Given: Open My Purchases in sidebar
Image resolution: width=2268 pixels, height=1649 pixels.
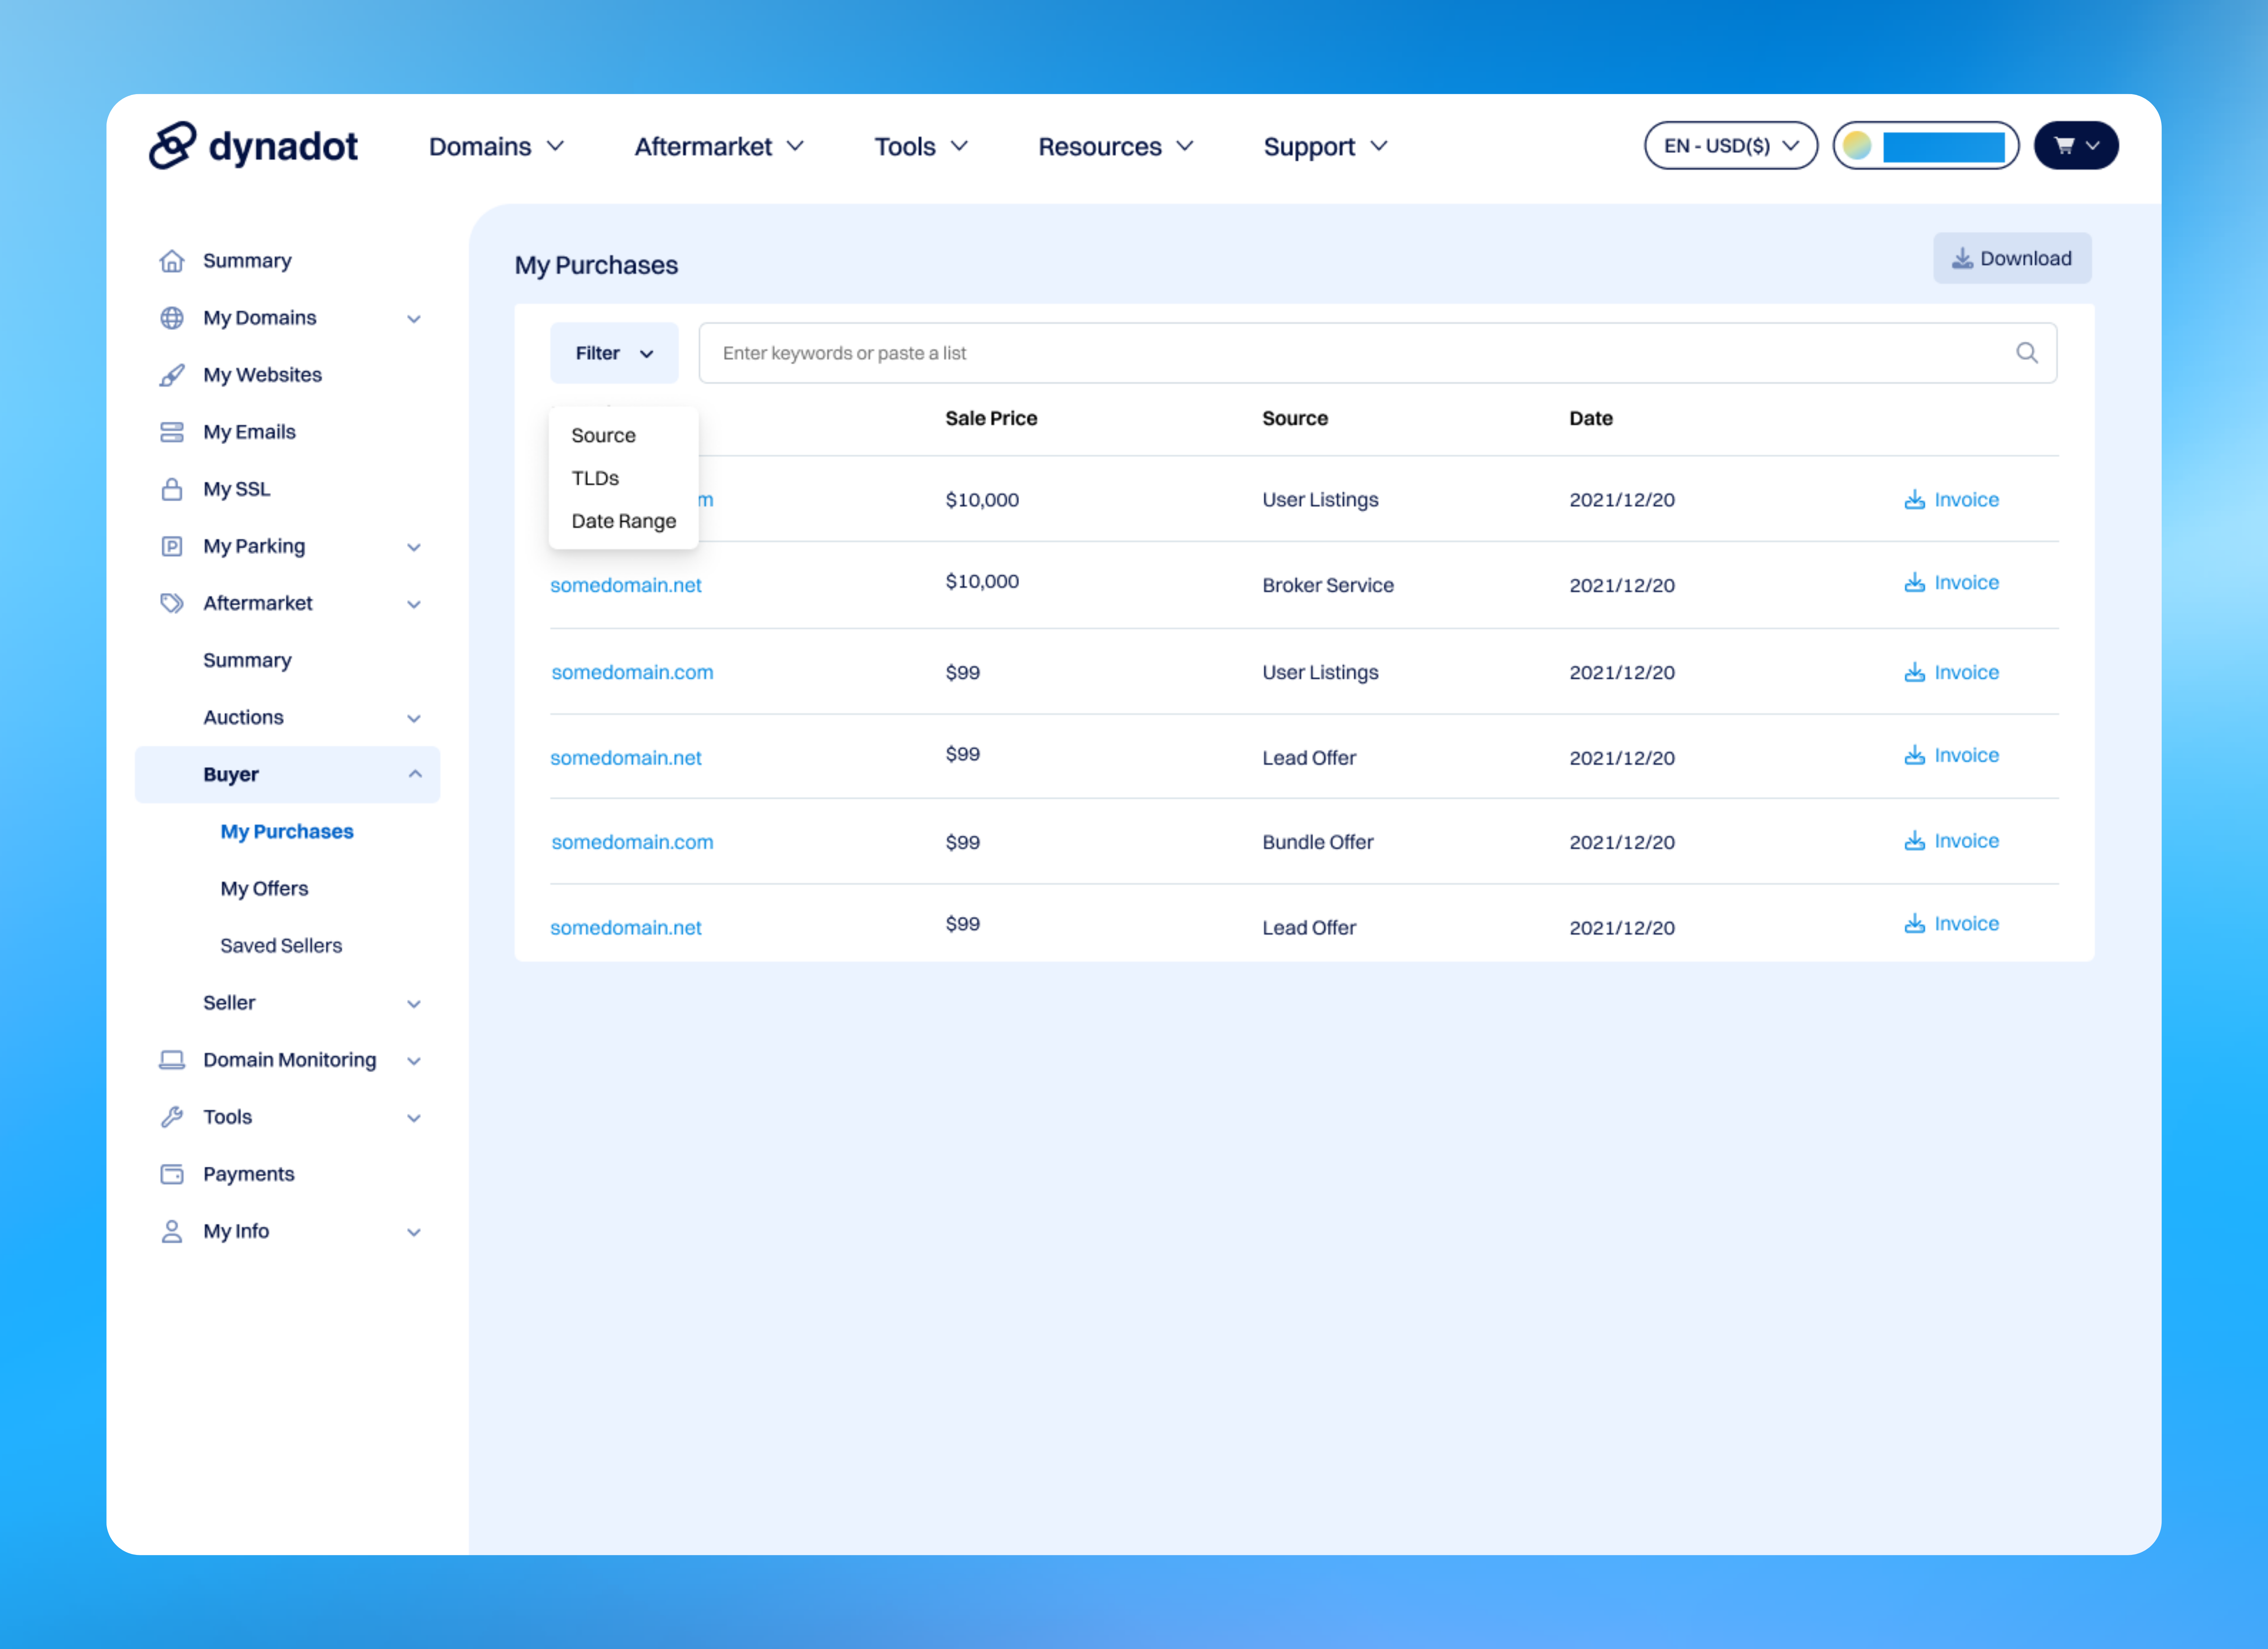Looking at the screenshot, I should tap(287, 832).
